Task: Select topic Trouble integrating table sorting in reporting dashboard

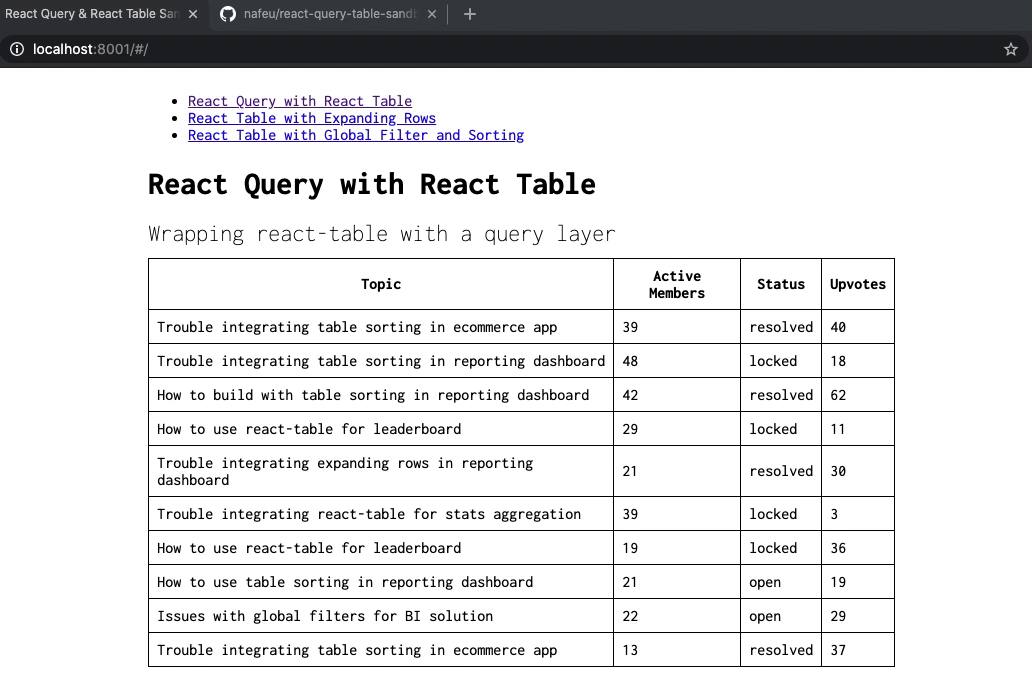Action: click(x=380, y=361)
